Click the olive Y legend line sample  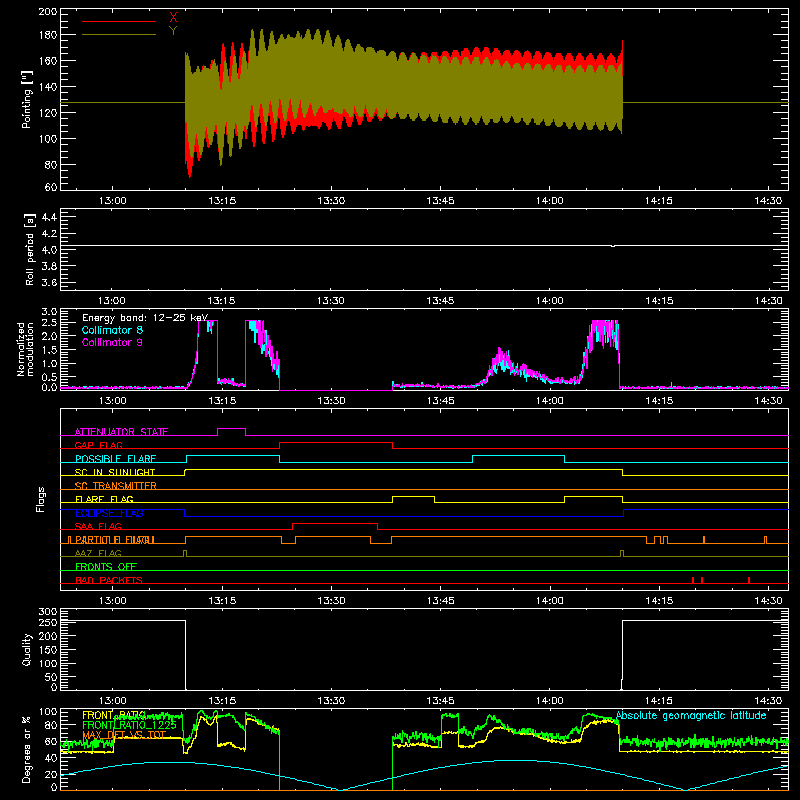[119, 34]
